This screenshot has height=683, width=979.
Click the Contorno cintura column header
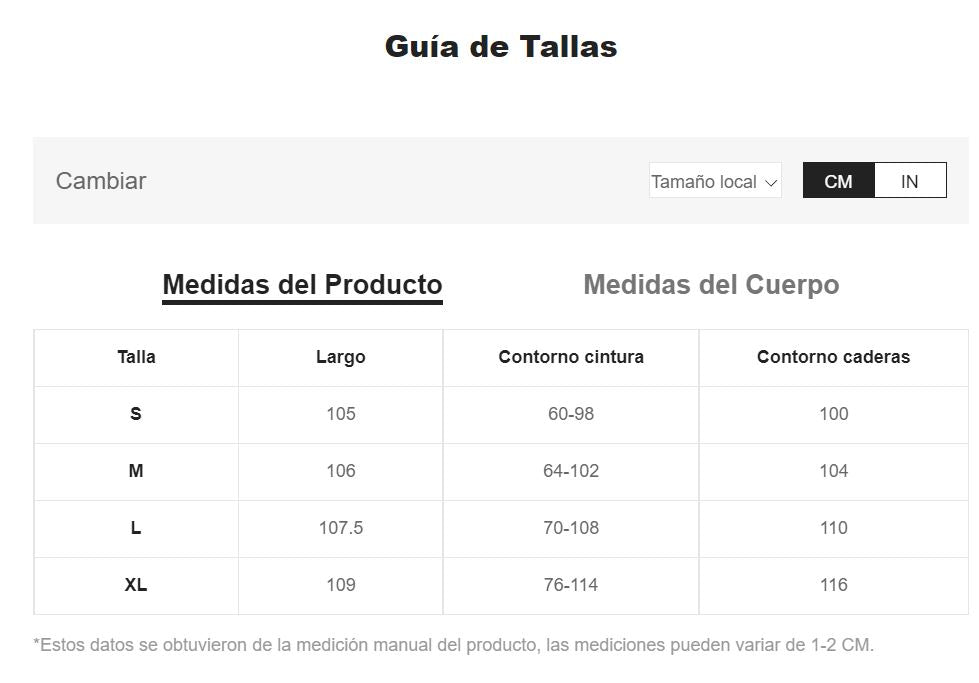click(x=571, y=357)
